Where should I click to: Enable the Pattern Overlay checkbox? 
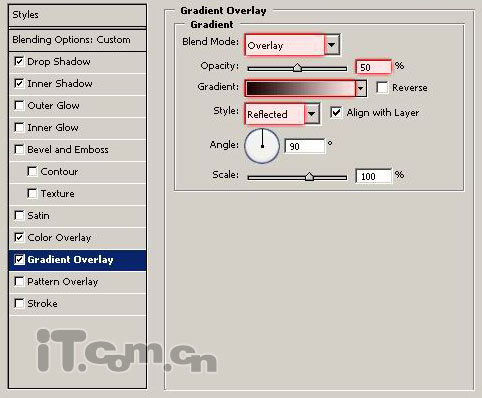tap(19, 282)
